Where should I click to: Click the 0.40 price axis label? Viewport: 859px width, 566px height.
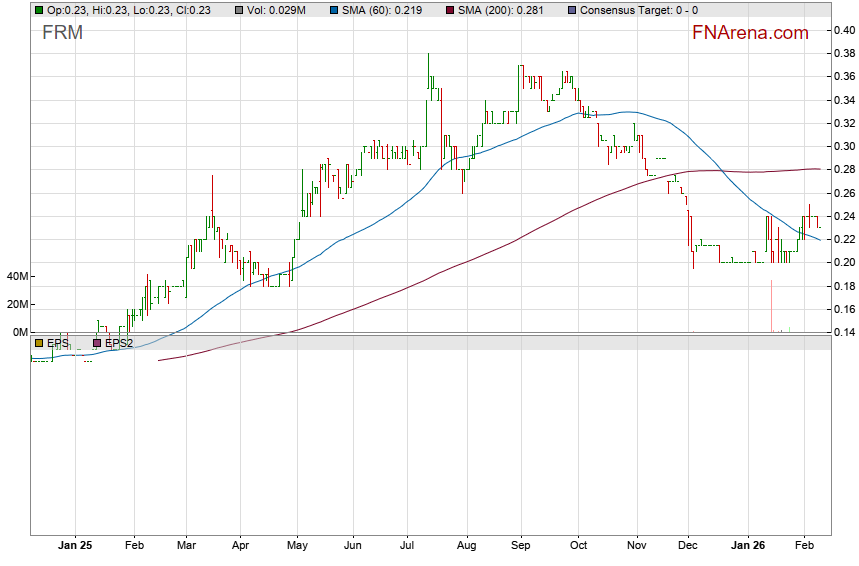[843, 30]
